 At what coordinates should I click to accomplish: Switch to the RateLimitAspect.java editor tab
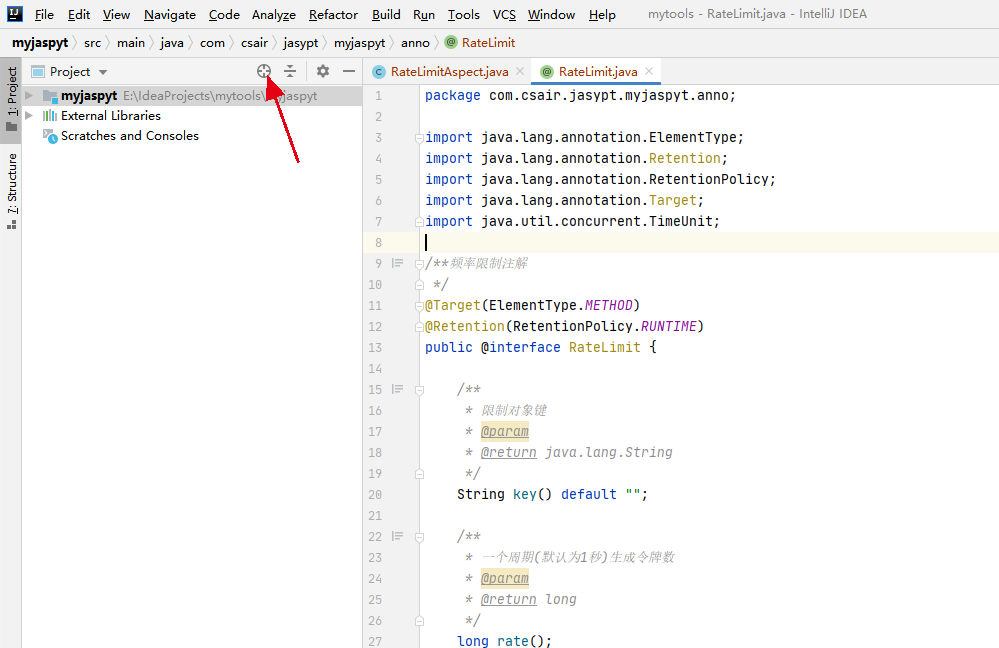coord(449,72)
